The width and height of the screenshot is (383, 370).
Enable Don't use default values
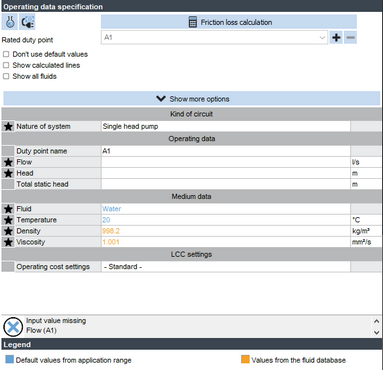coord(6,54)
